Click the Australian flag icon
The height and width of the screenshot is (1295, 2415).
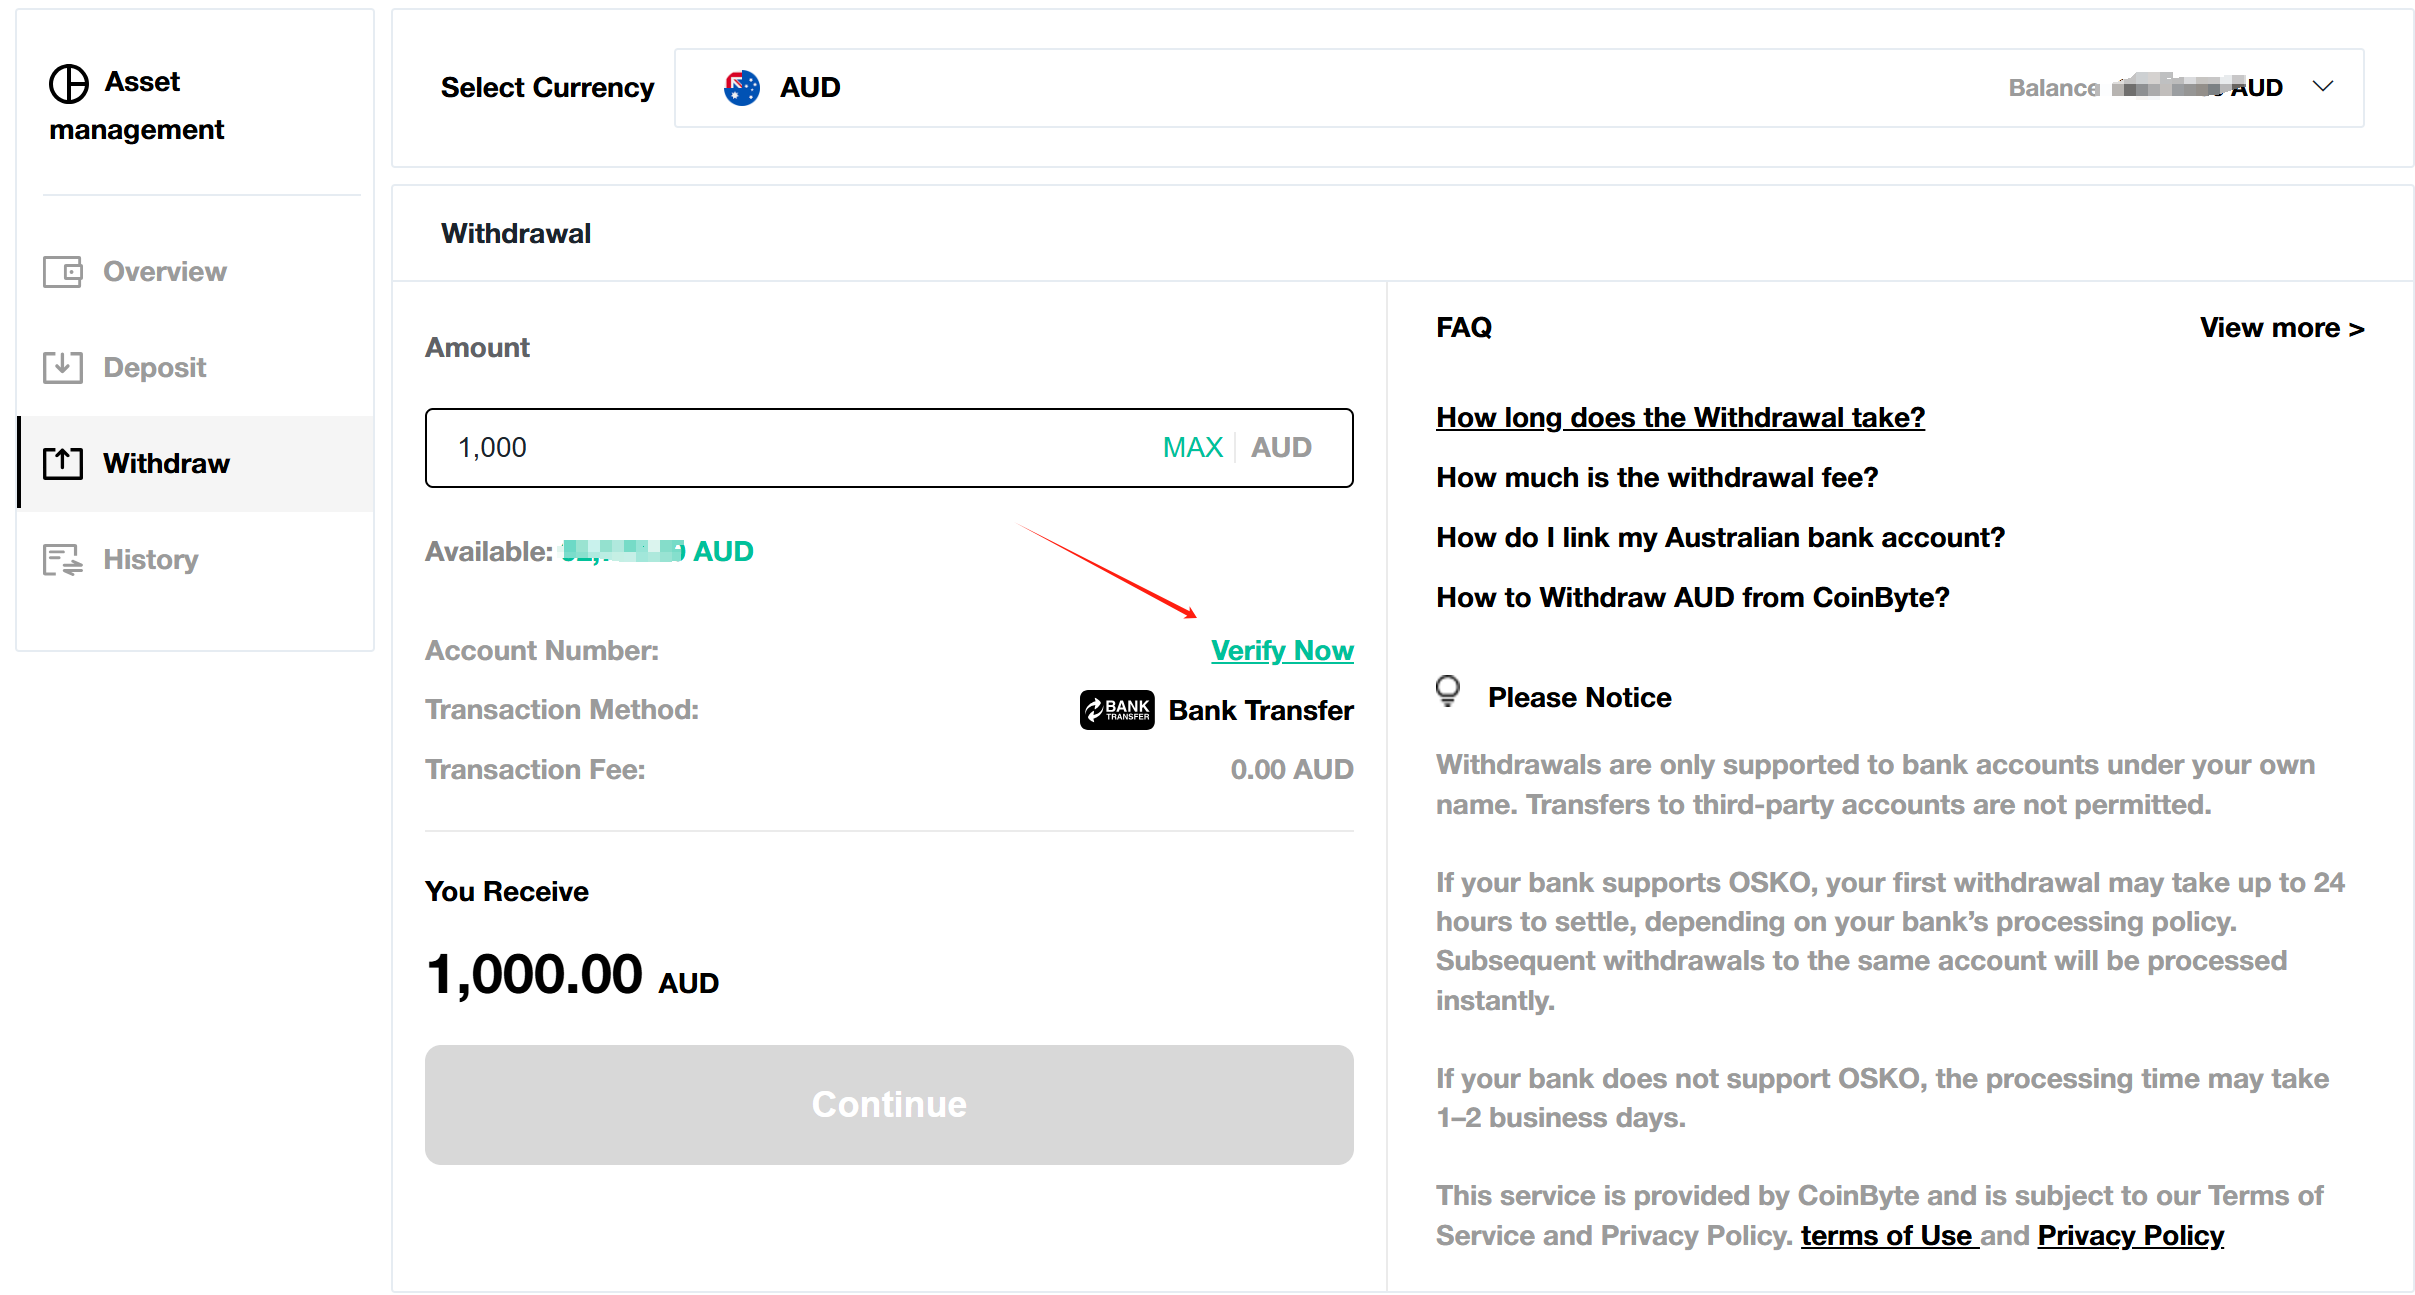click(x=739, y=88)
